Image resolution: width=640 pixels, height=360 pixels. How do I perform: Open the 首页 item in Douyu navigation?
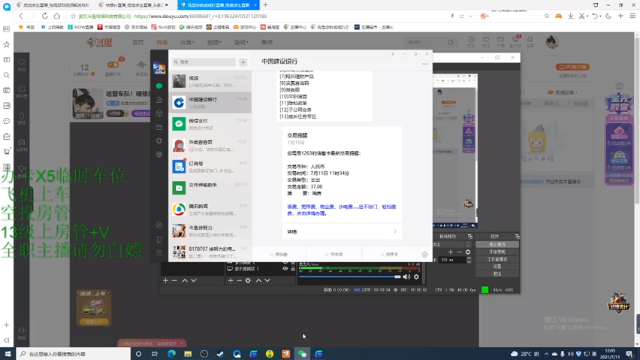(138, 42)
